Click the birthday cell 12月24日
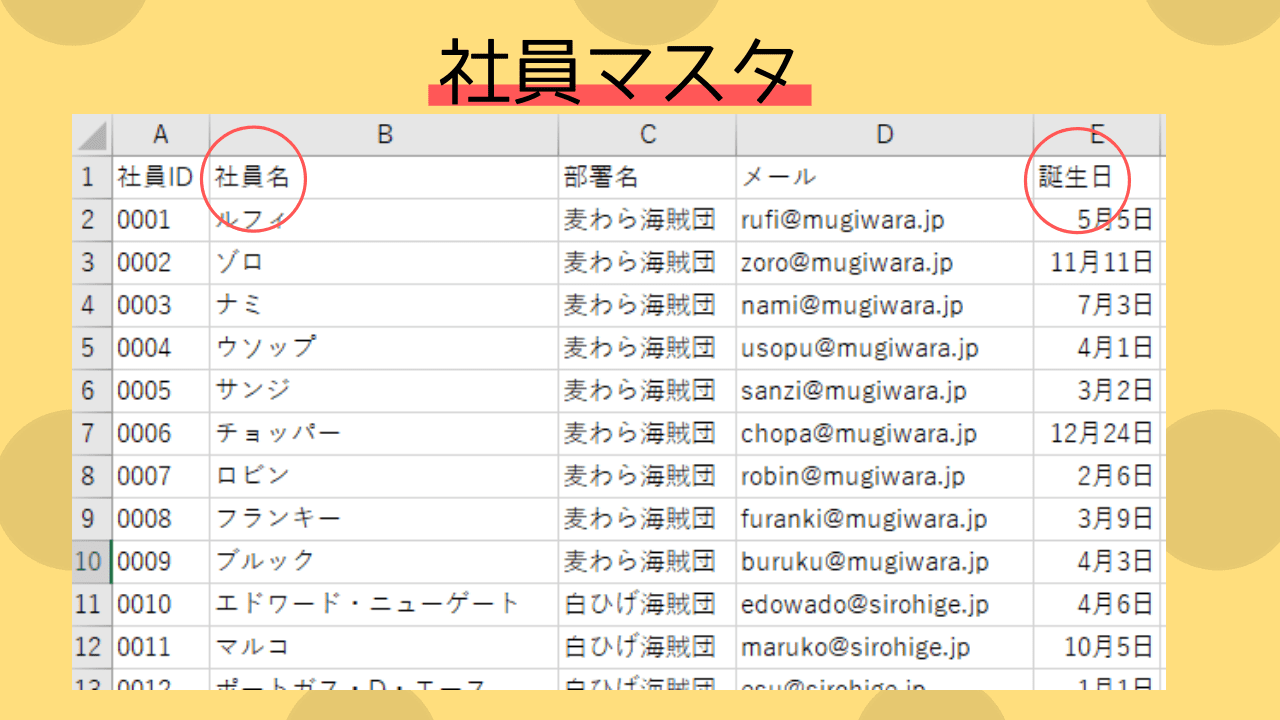The image size is (1280, 720). tap(1101, 434)
